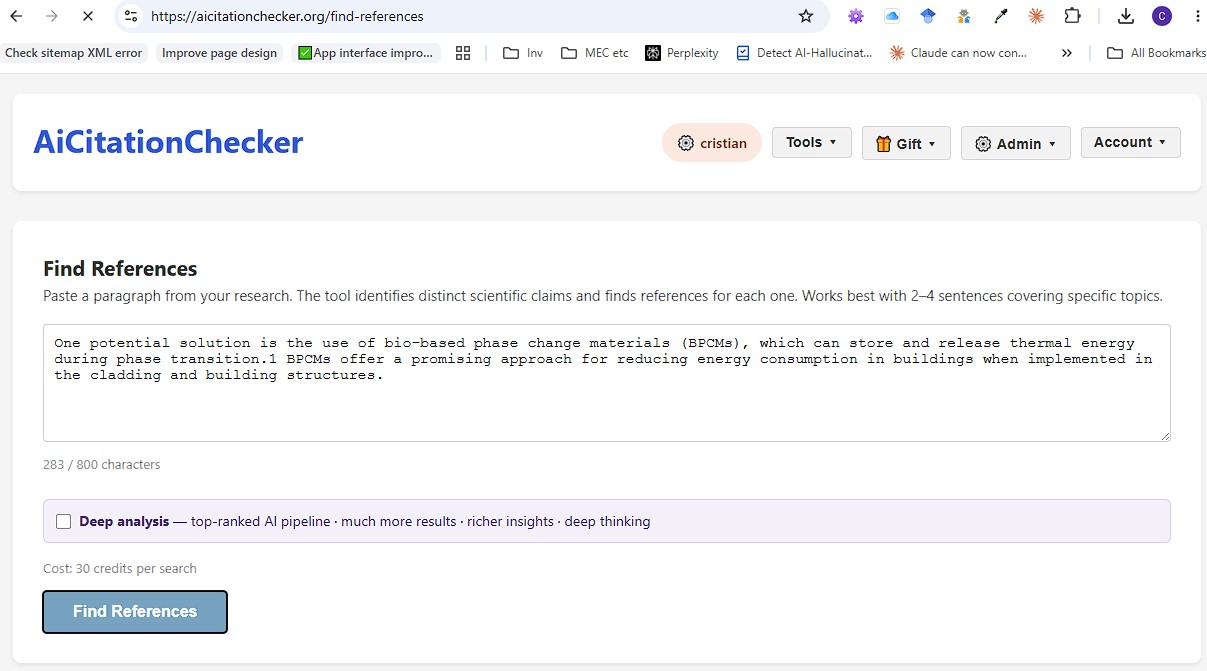Open Claude can now con... bookmark
This screenshot has height=671, width=1207.
point(959,53)
